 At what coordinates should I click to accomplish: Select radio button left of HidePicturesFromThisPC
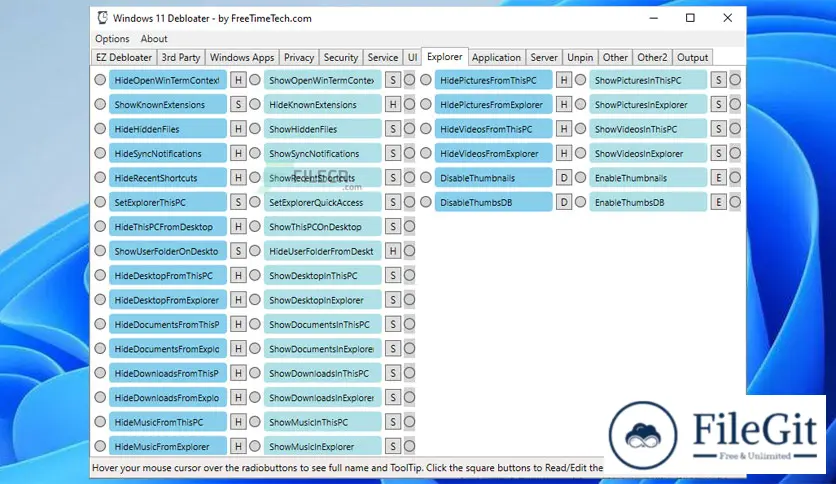[425, 80]
